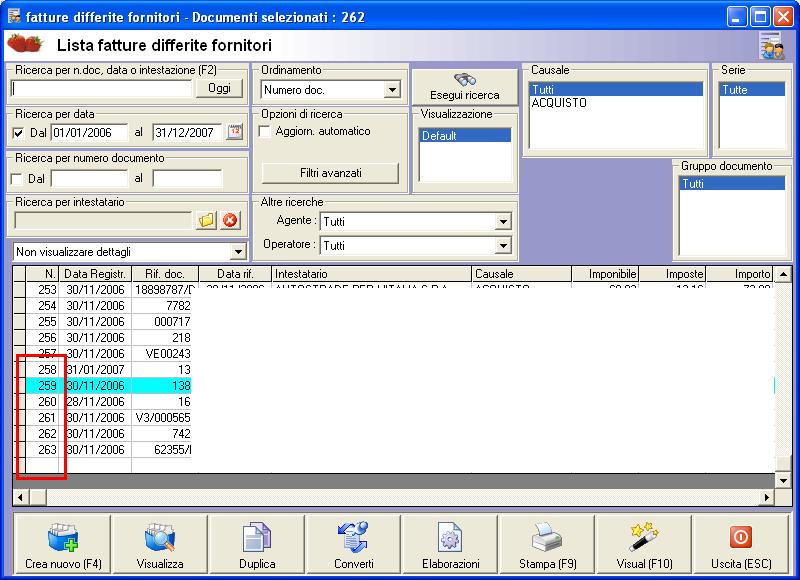Sort by Data Registr. column header

(x=95, y=274)
